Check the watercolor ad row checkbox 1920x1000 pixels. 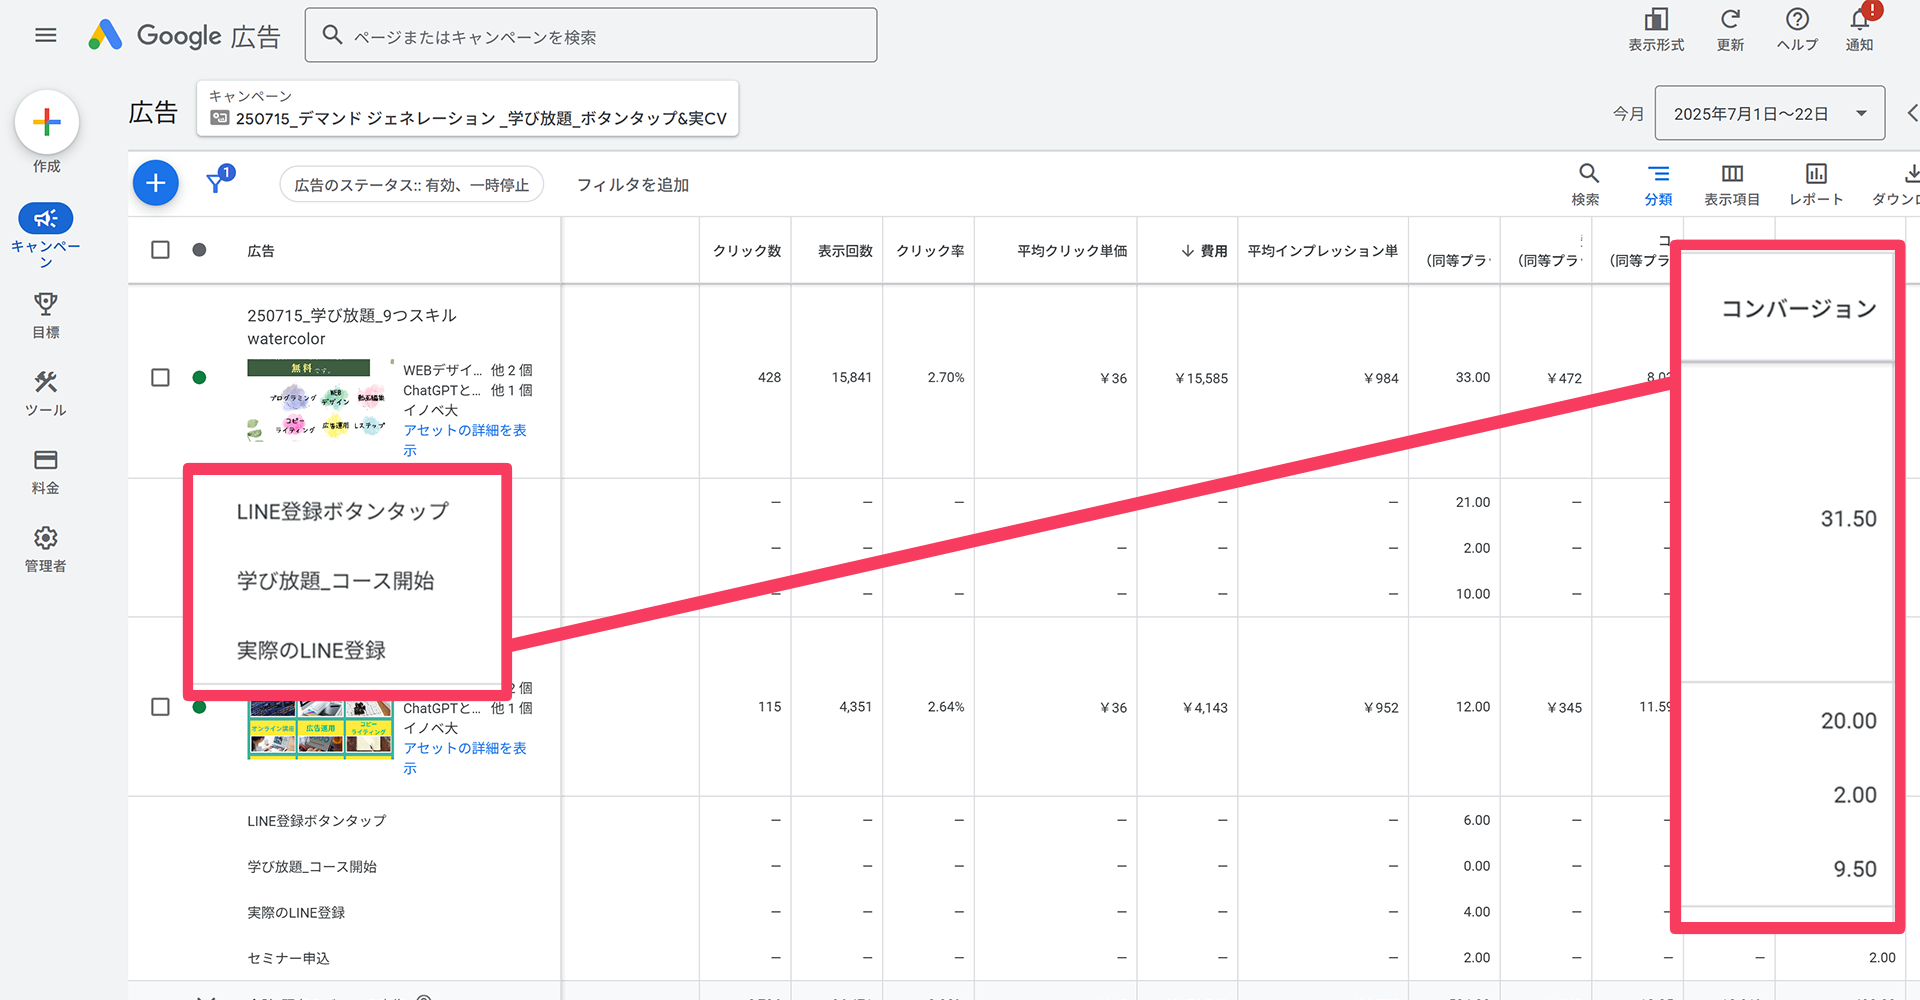pos(160,378)
